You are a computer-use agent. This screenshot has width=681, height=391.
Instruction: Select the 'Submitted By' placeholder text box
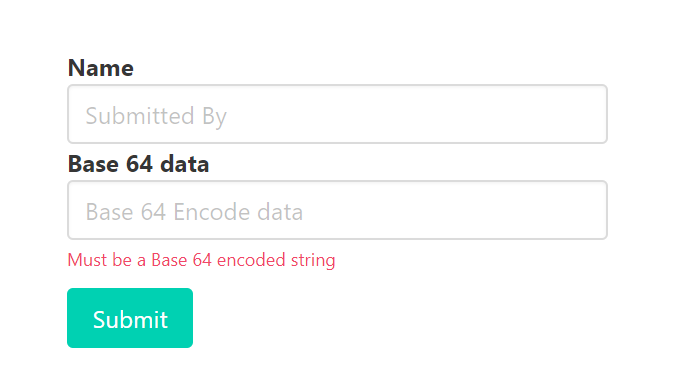click(337, 114)
